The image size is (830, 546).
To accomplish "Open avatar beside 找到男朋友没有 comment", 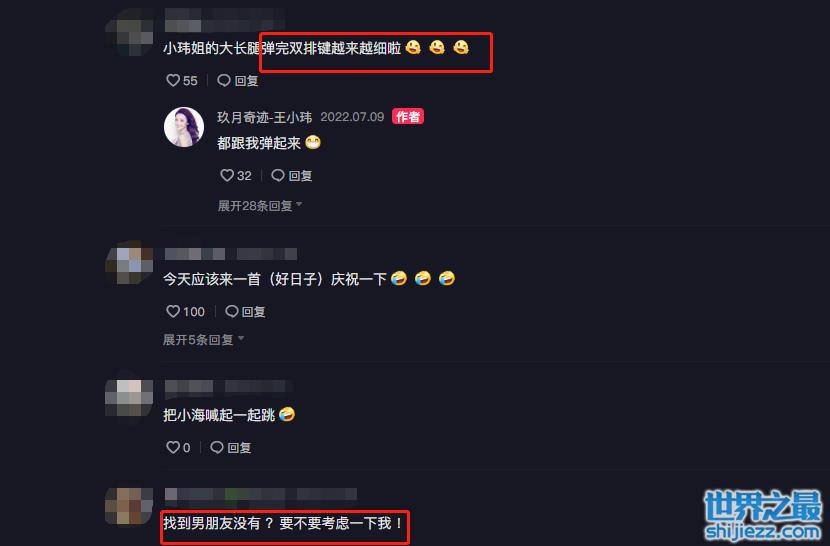I will pyautogui.click(x=130, y=507).
